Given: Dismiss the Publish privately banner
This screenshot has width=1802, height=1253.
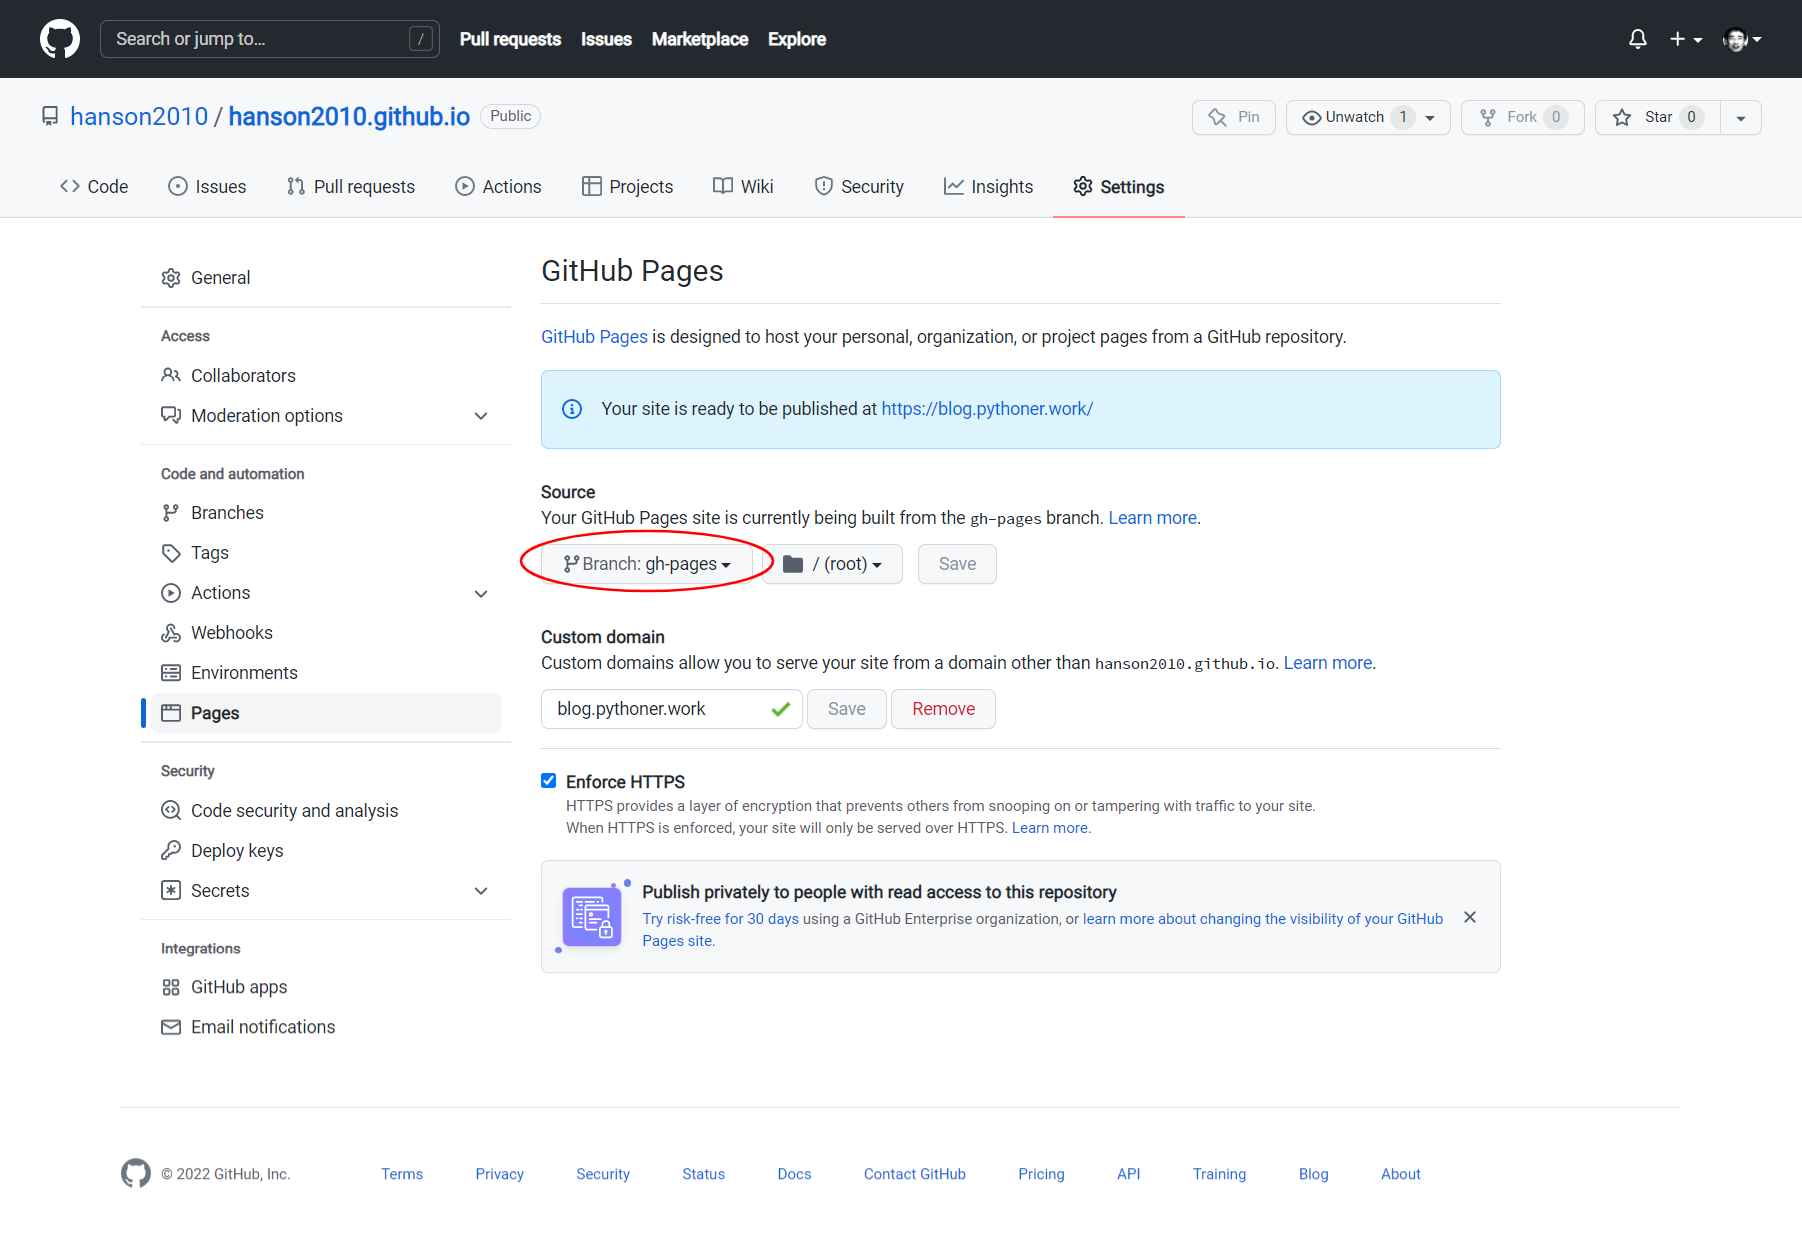Looking at the screenshot, I should (x=1470, y=917).
